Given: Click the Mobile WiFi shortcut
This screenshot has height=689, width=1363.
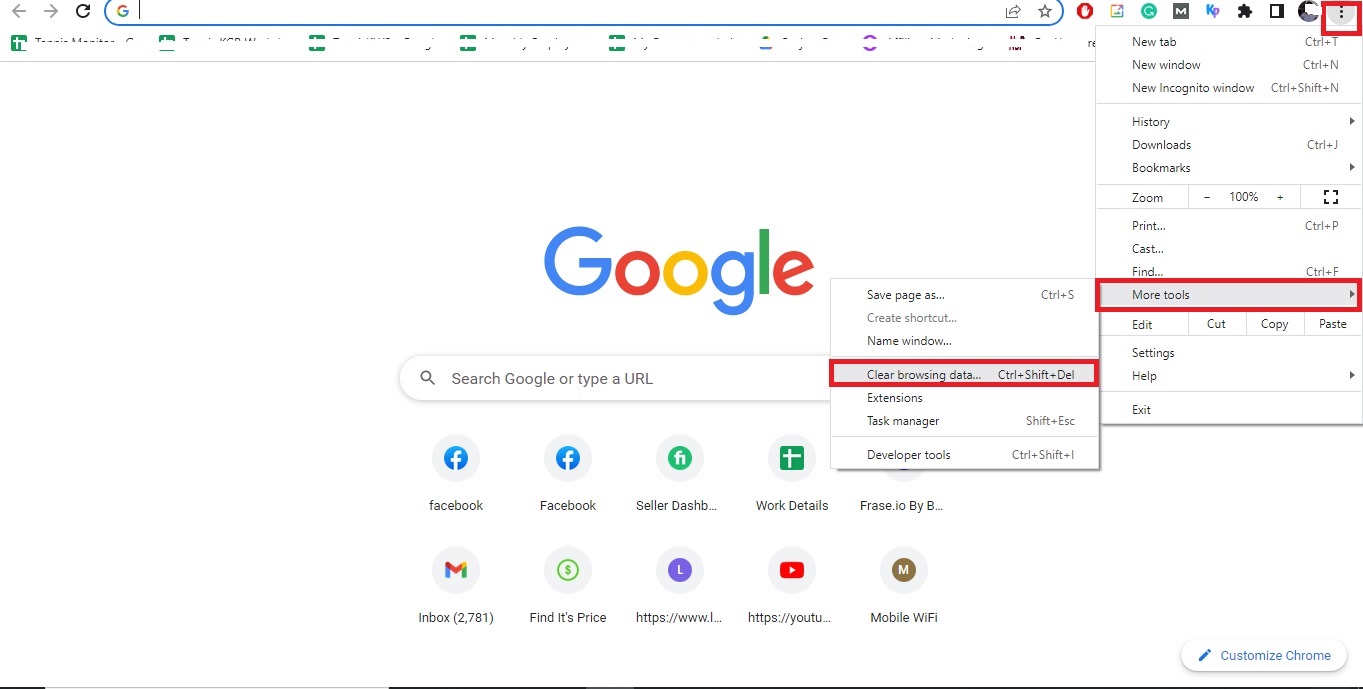Looking at the screenshot, I should click(x=903, y=569).
